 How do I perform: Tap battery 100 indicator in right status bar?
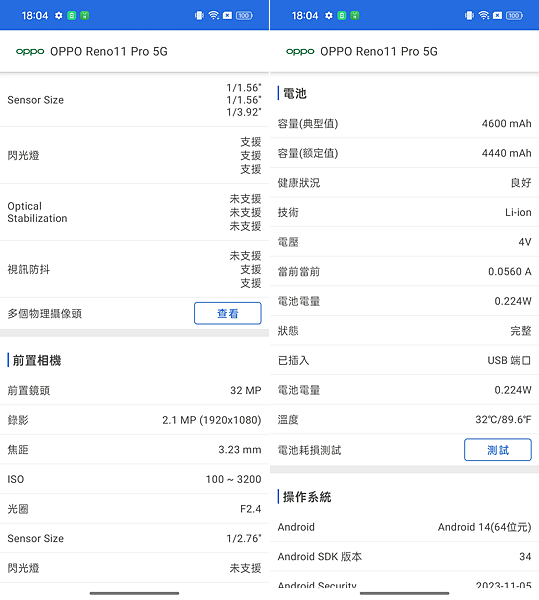[x=514, y=16]
